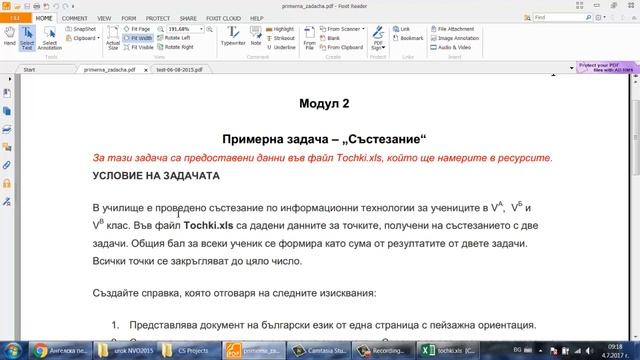Set view to Actual Size
This screenshot has height=360, width=640.
(x=113, y=38)
